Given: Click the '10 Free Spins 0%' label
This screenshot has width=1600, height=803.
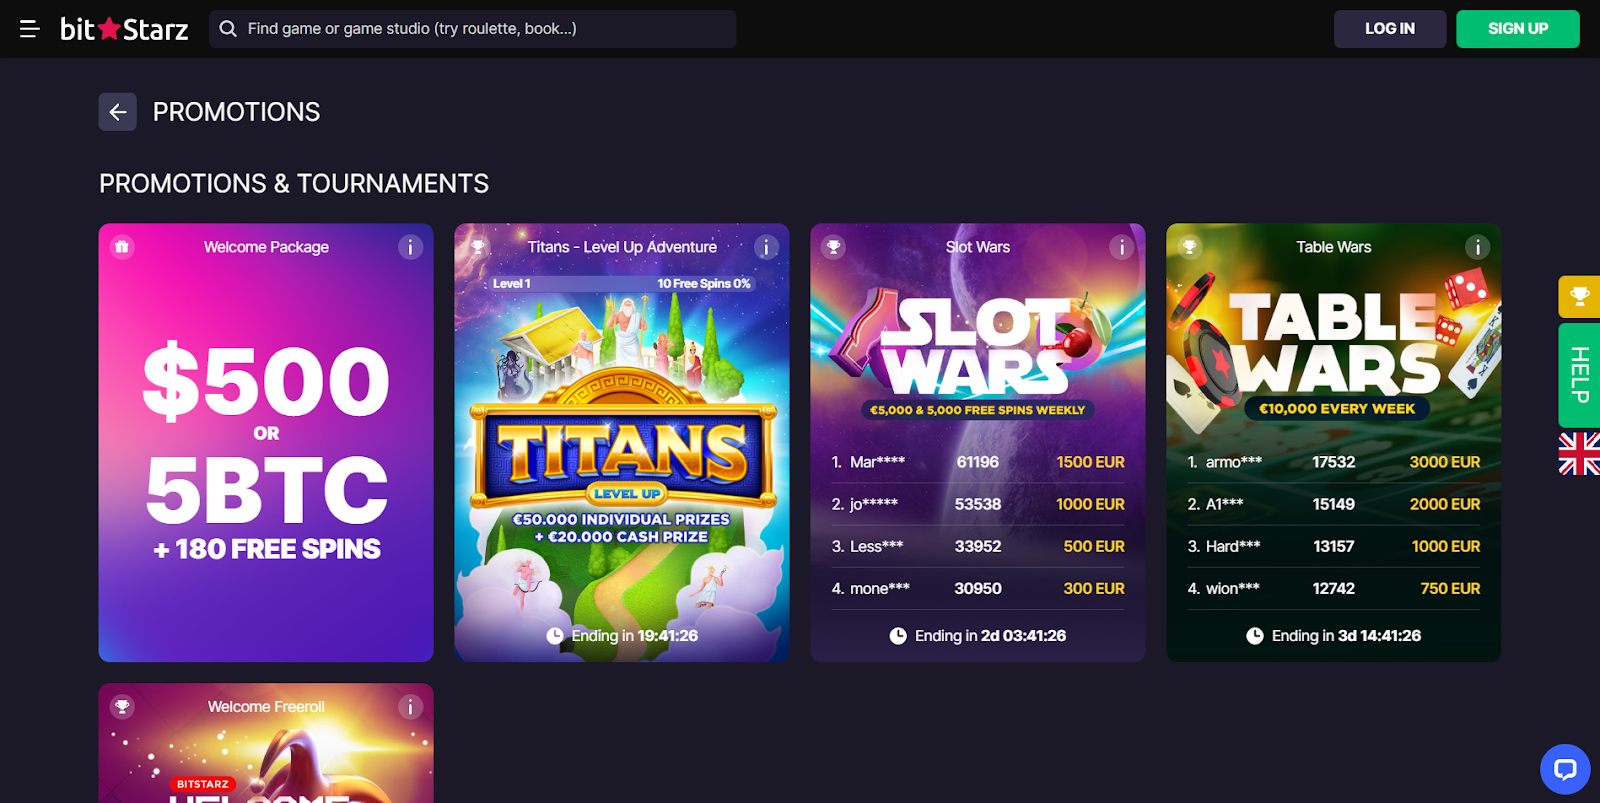Looking at the screenshot, I should click(x=704, y=284).
